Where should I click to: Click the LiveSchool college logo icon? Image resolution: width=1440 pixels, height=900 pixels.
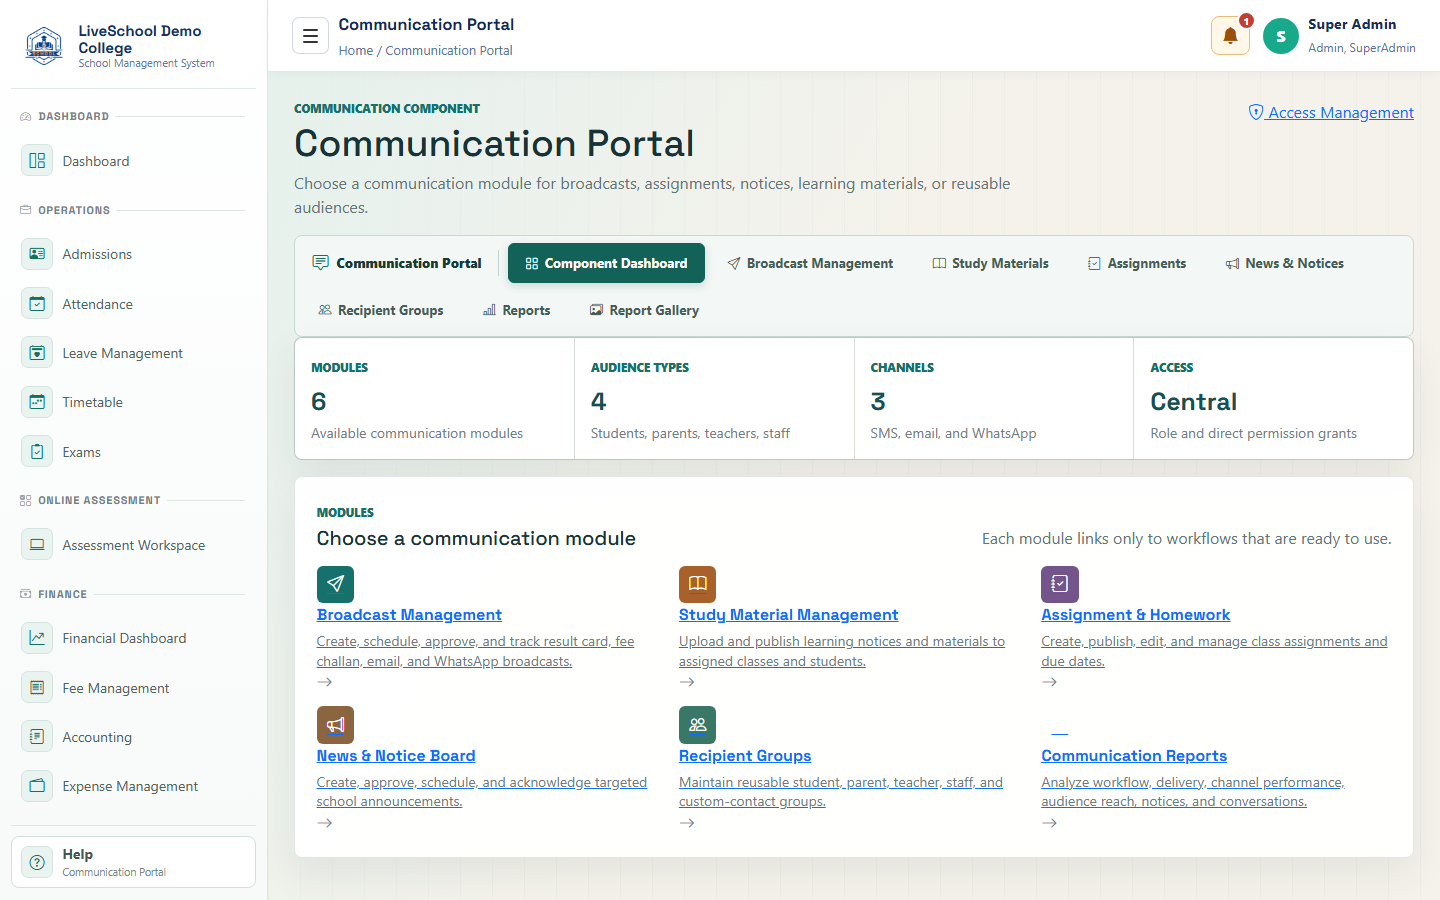click(44, 46)
